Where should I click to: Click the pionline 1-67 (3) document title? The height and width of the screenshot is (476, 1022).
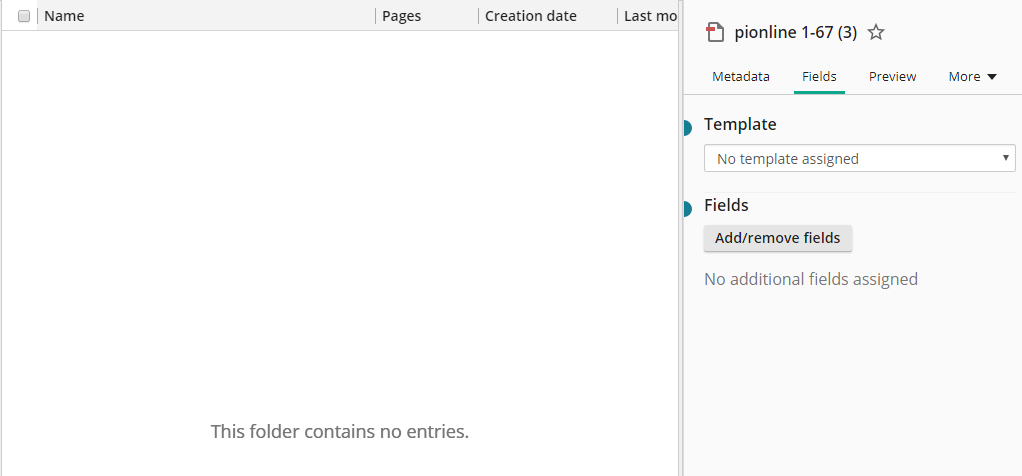tap(795, 33)
